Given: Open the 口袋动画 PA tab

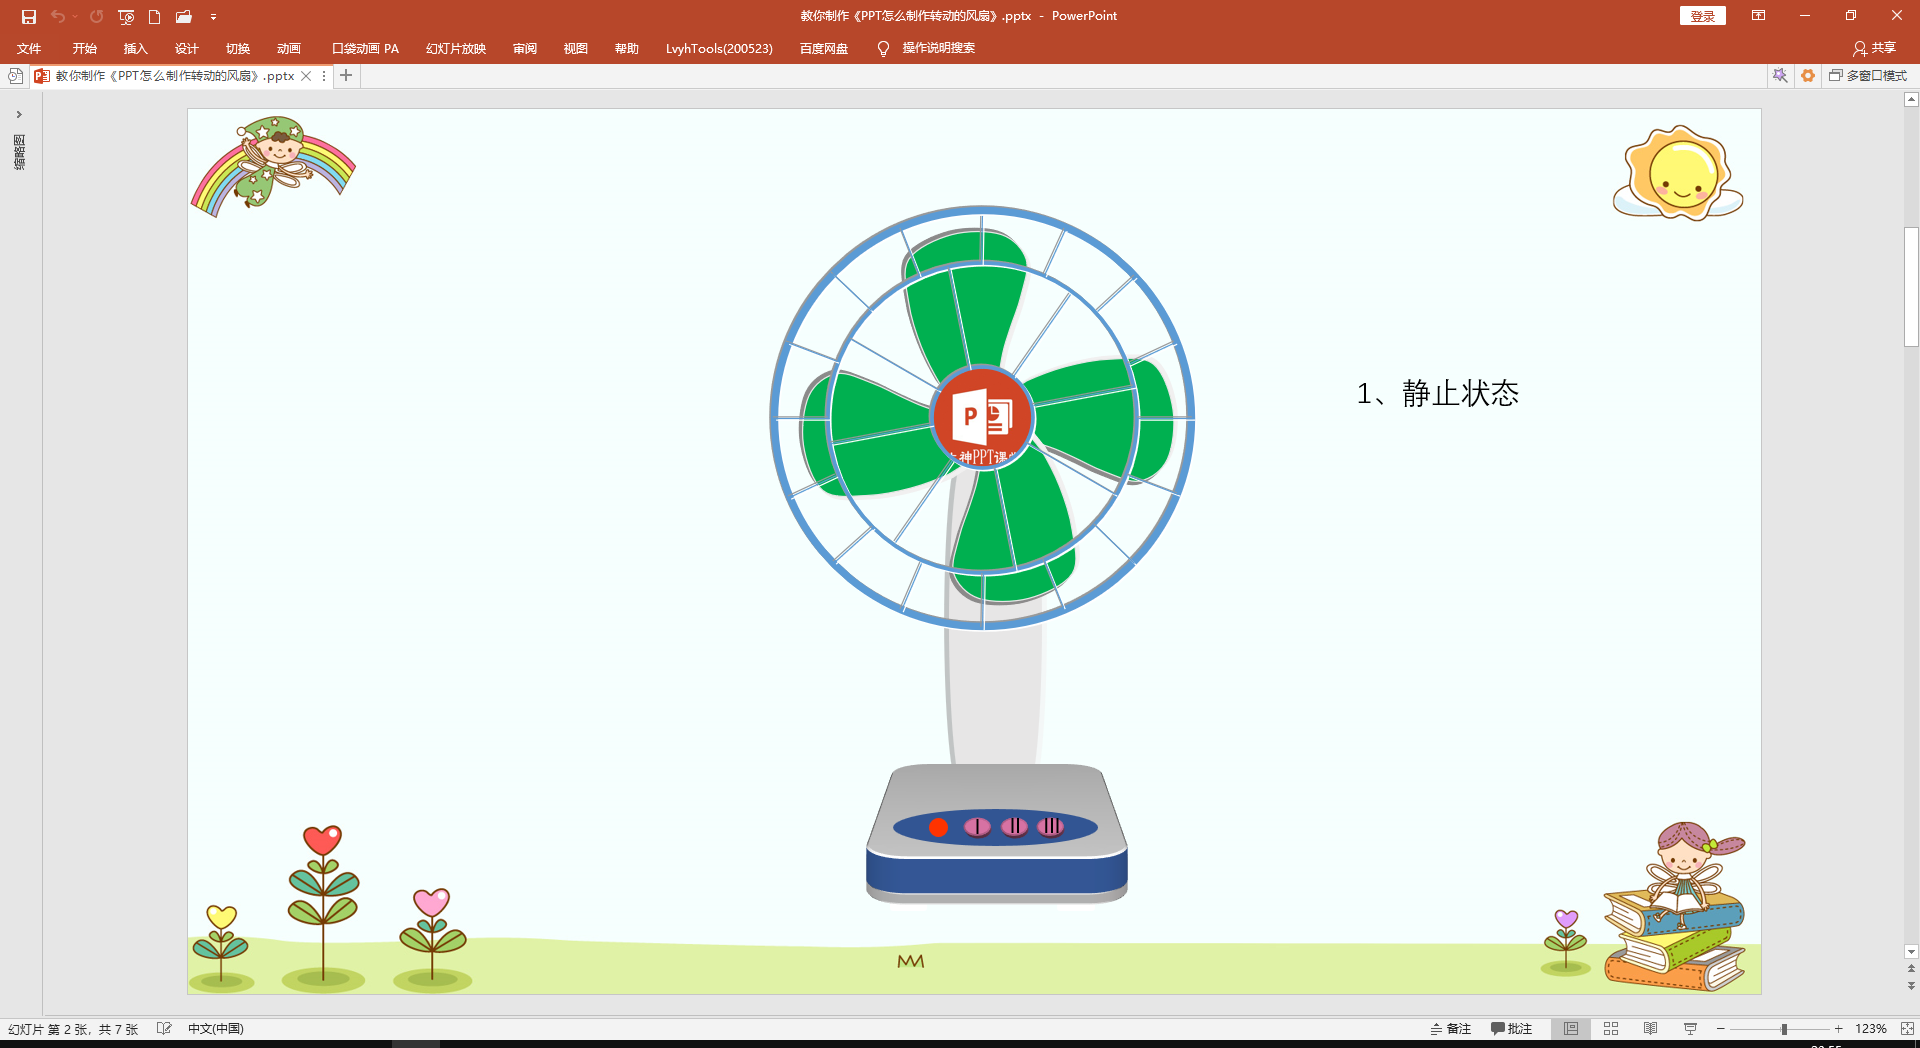Looking at the screenshot, I should (365, 48).
